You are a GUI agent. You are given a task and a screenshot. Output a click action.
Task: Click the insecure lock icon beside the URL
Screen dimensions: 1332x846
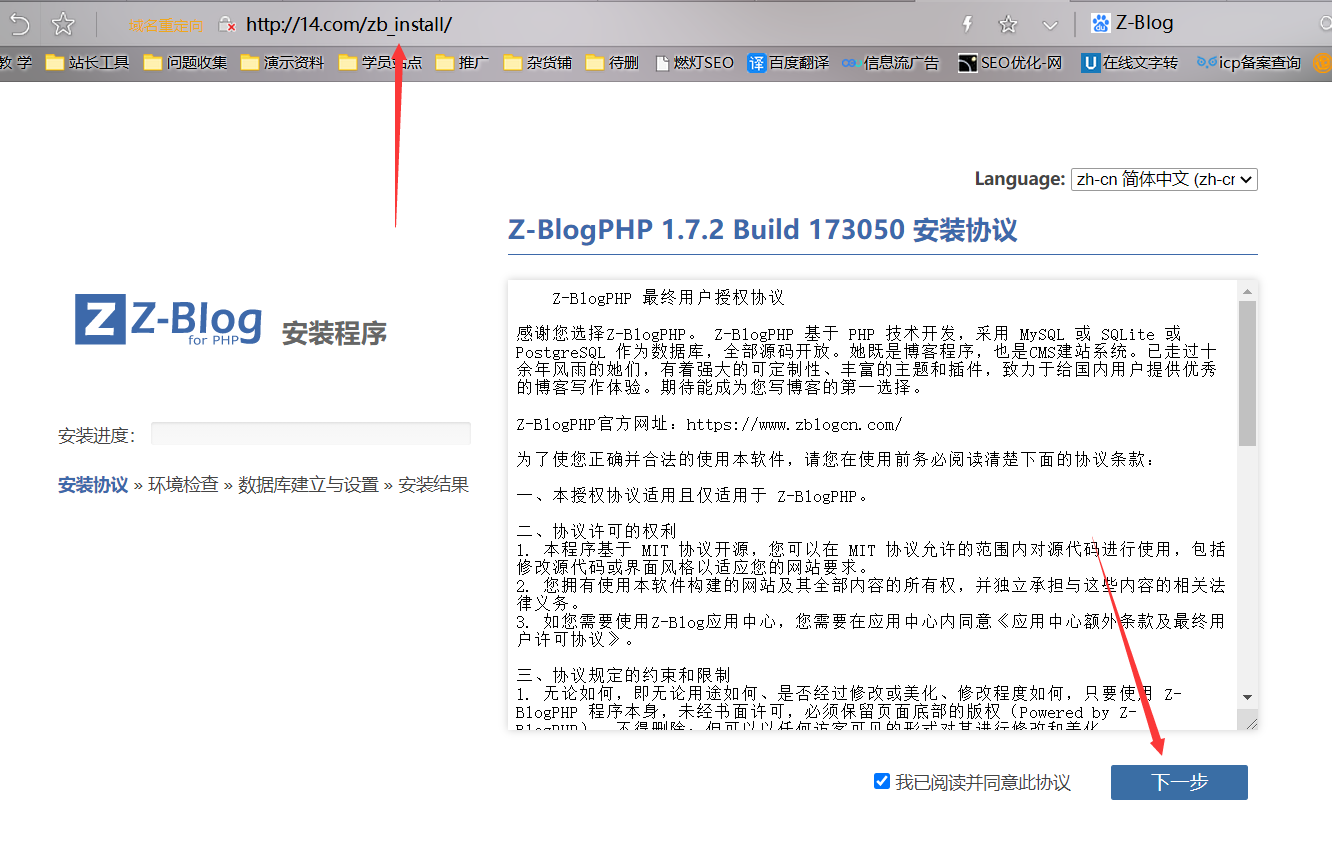coord(227,25)
